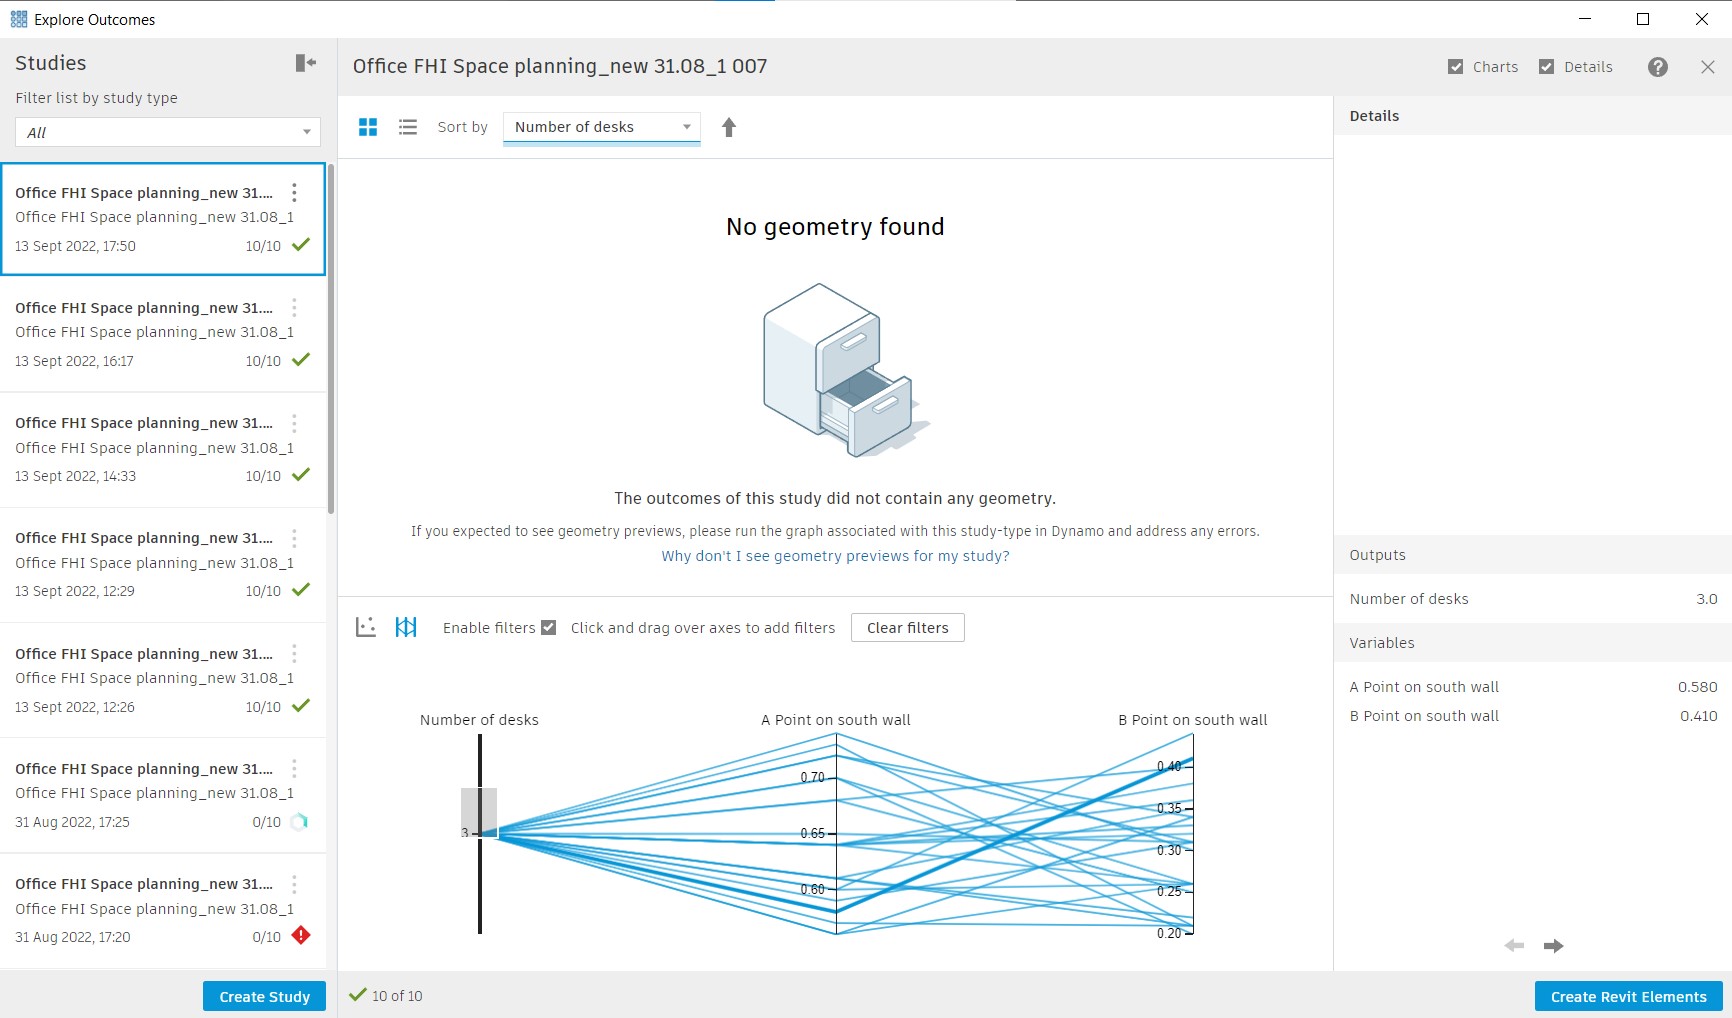1732x1018 pixels.
Task: Click the Number of desks output value 3.0
Action: pos(1706,599)
